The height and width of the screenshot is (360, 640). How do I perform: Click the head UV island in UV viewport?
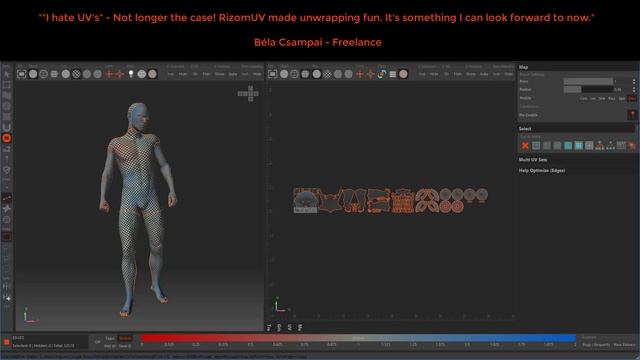305,200
